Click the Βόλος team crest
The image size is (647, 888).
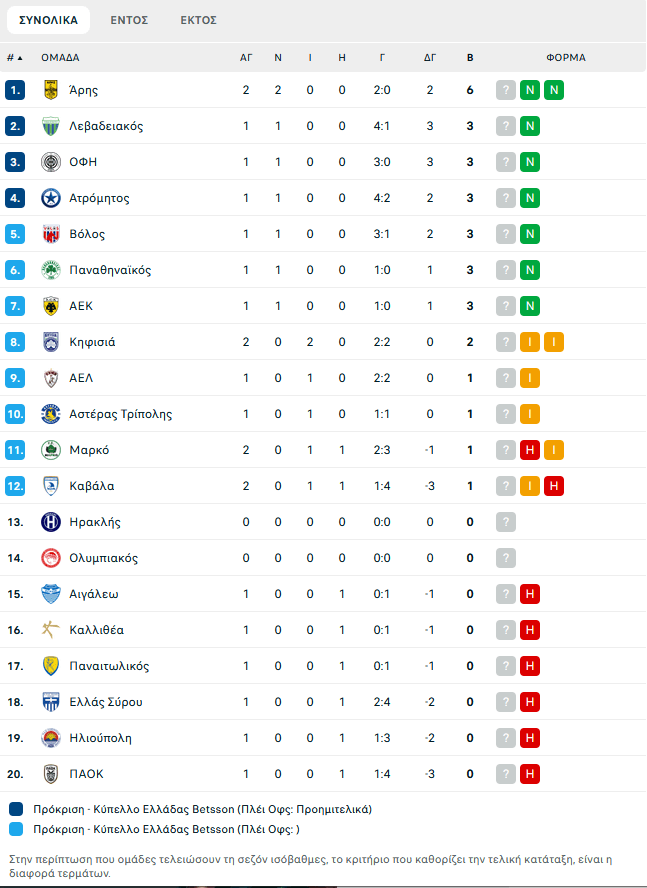point(51,234)
